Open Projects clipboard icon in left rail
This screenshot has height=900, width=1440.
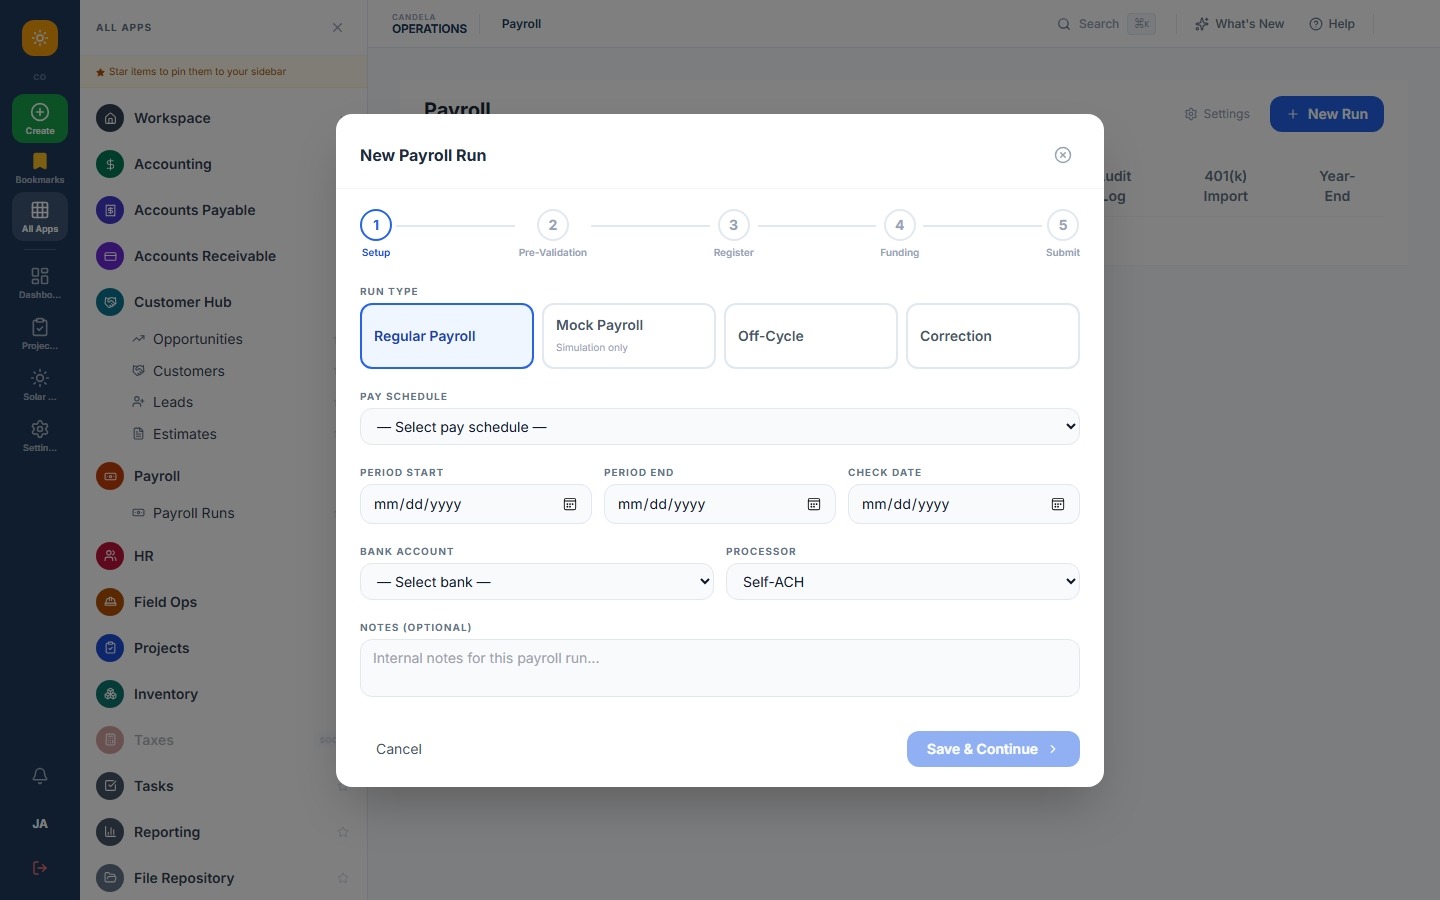[40, 334]
